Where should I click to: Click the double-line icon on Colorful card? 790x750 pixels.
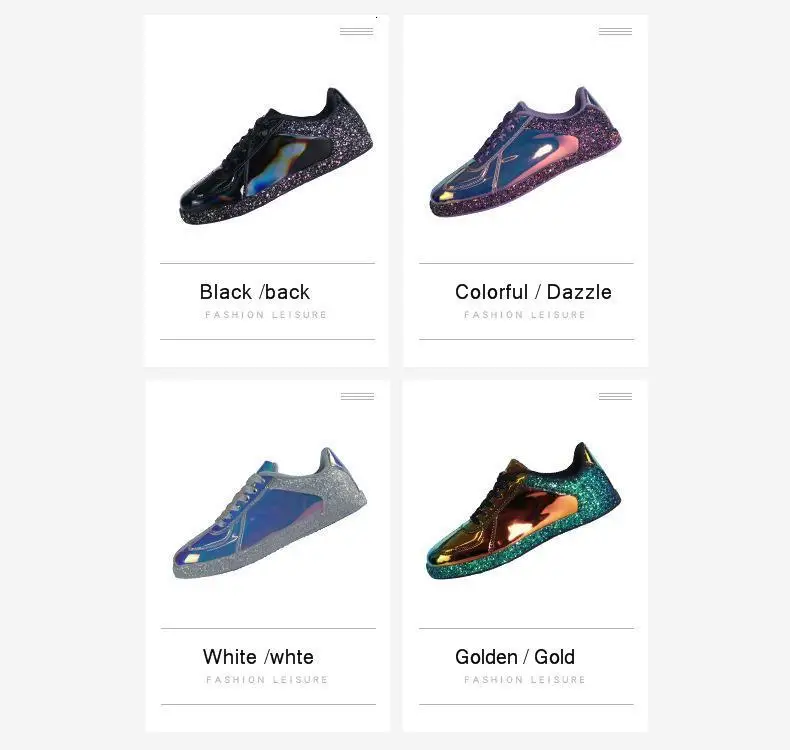pos(615,31)
